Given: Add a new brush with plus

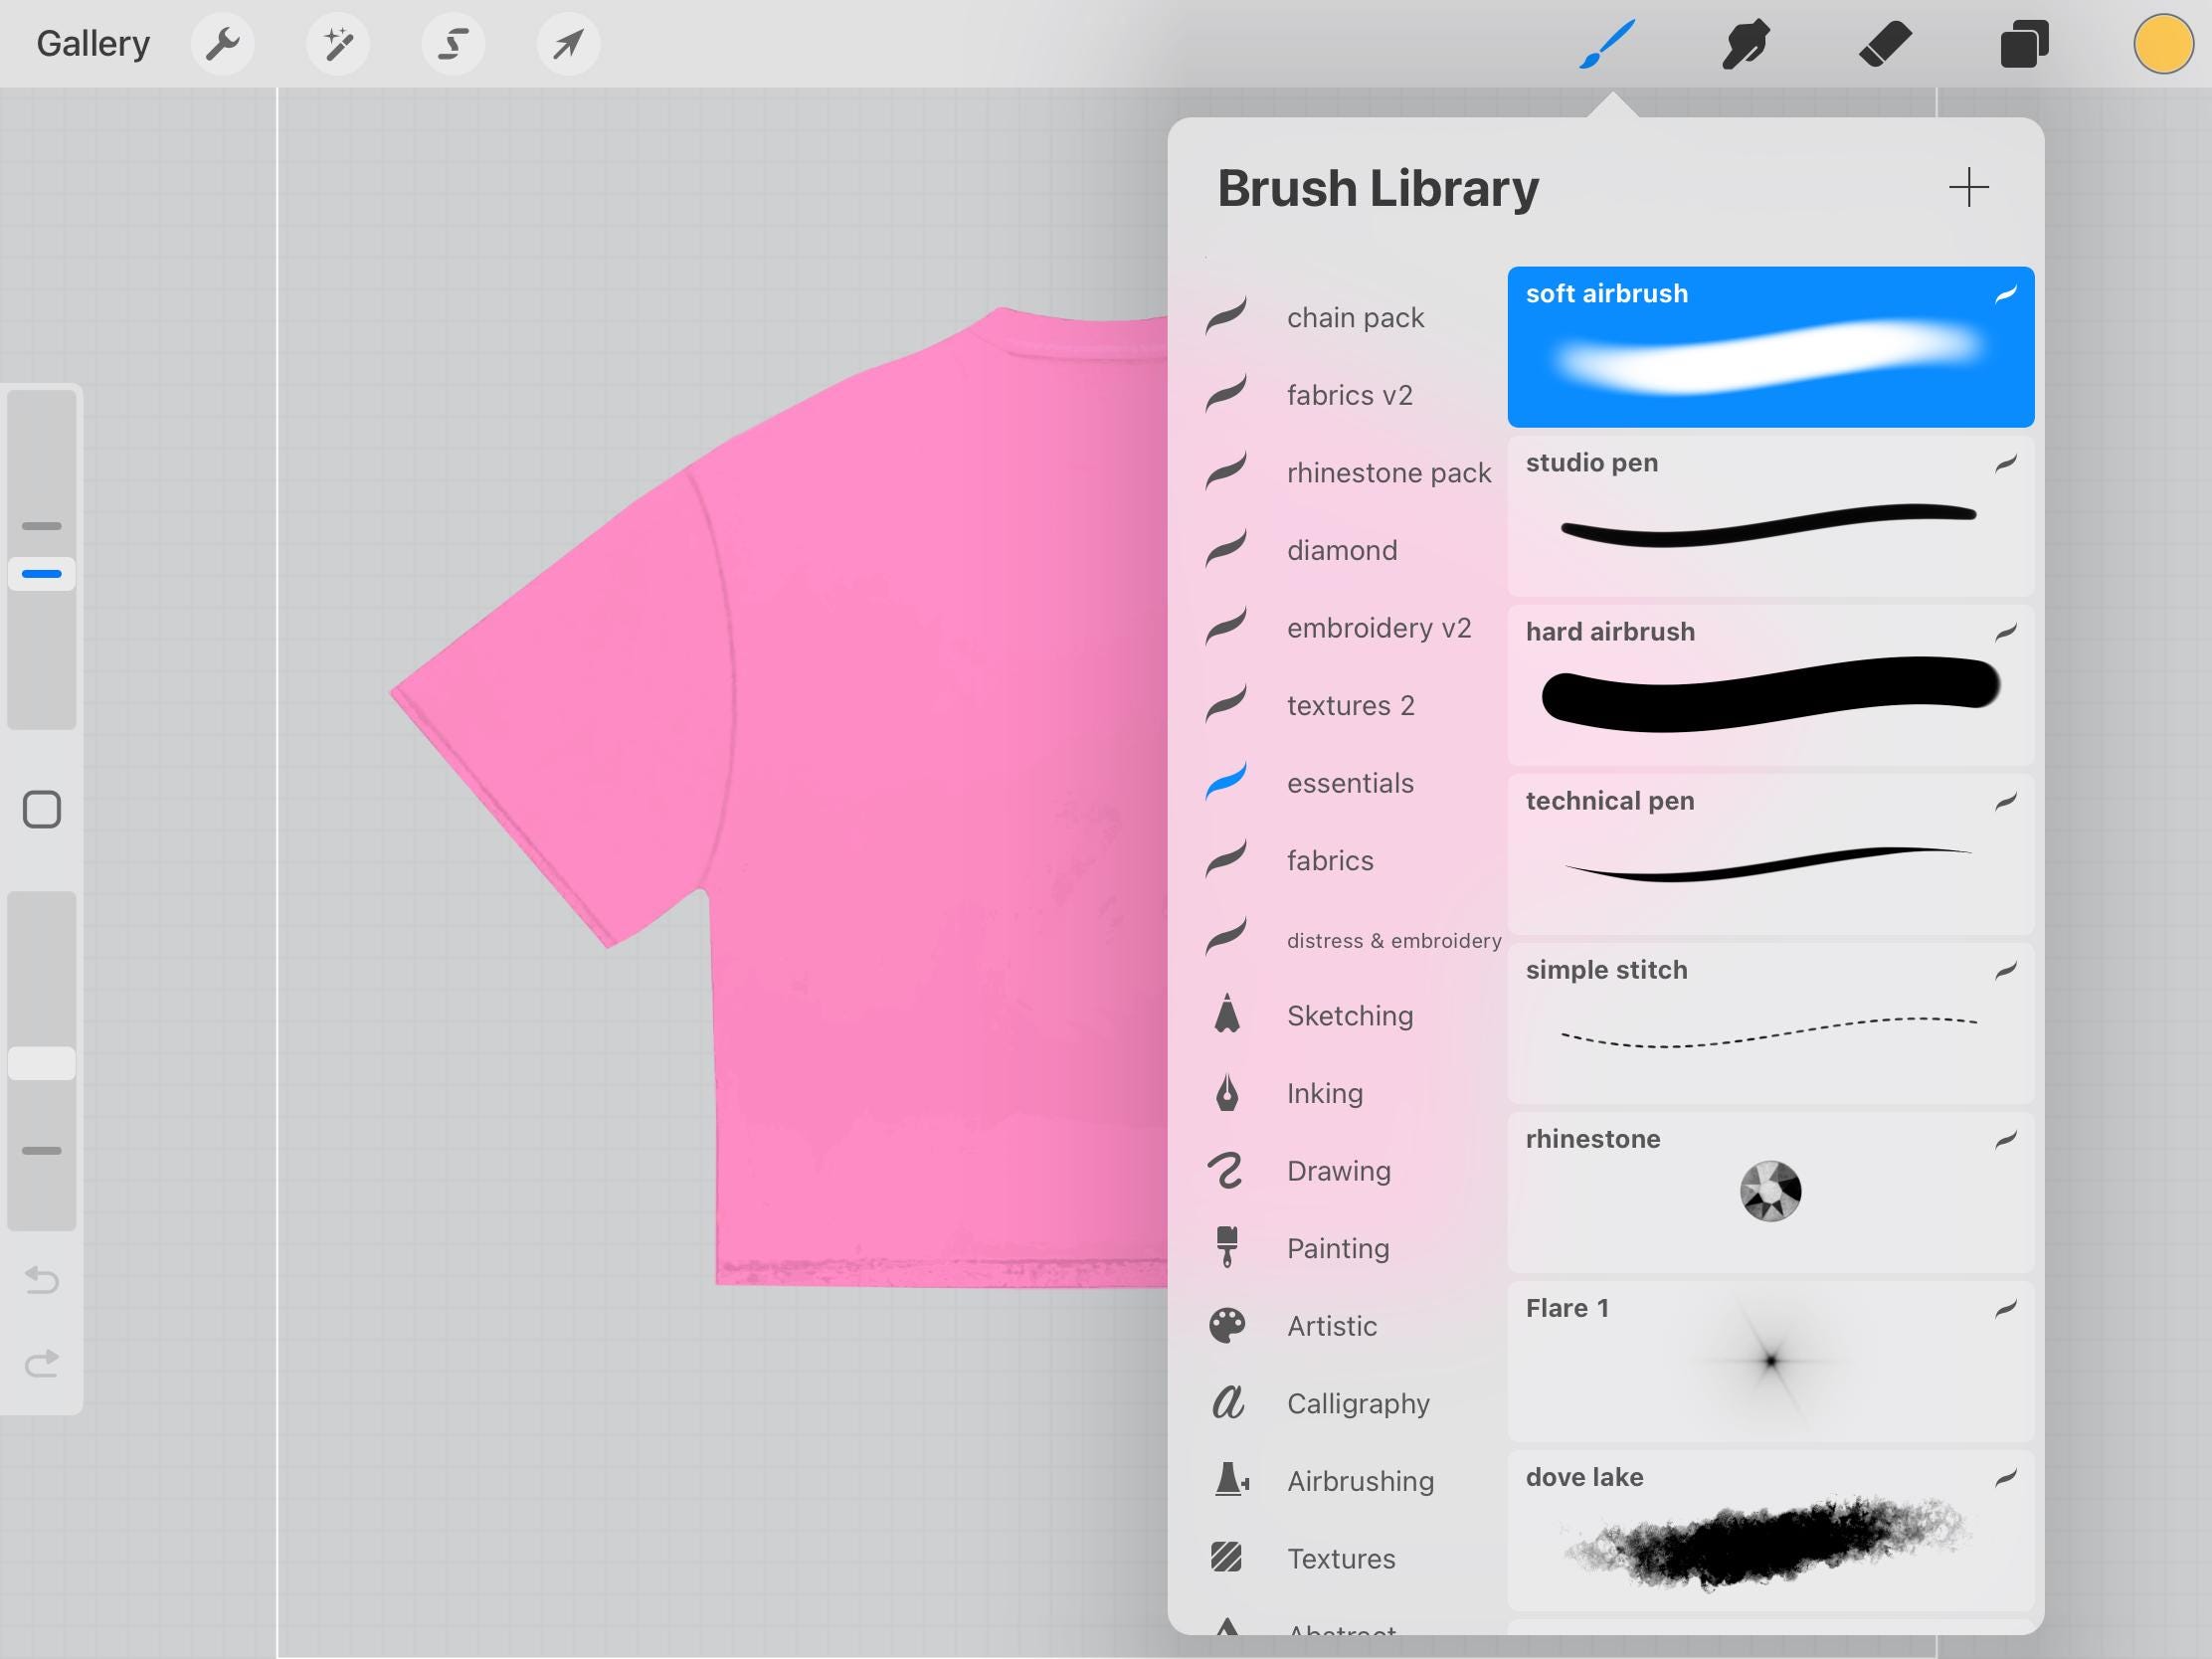Looking at the screenshot, I should tap(1968, 188).
